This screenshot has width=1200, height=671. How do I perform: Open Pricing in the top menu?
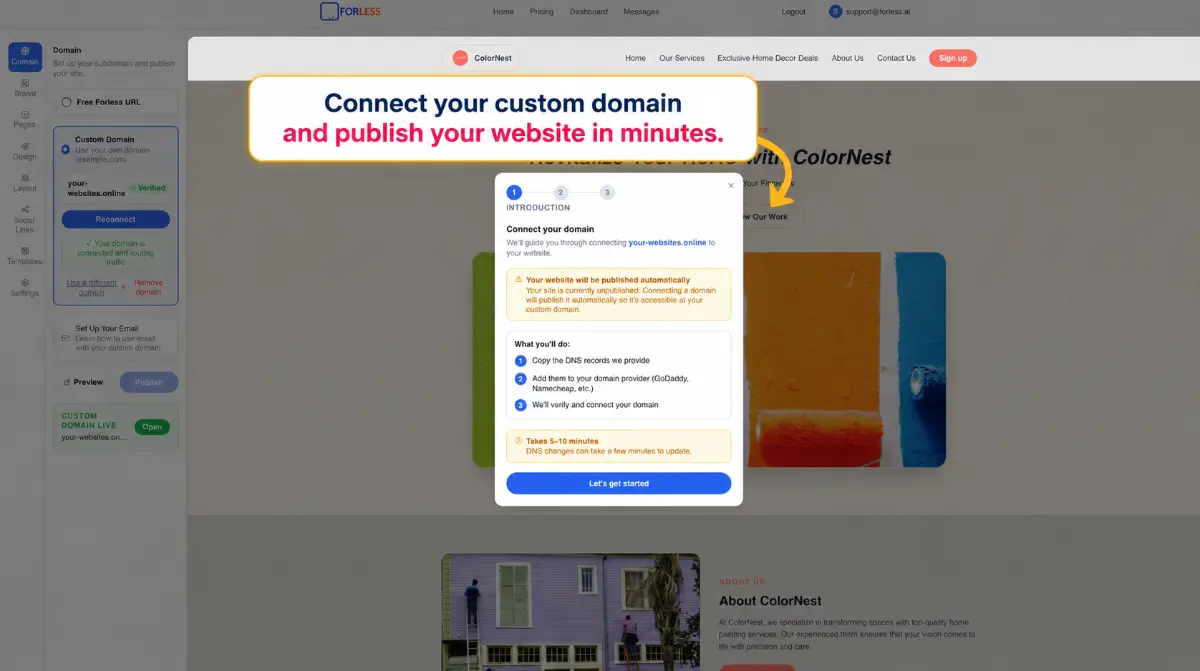(x=541, y=12)
